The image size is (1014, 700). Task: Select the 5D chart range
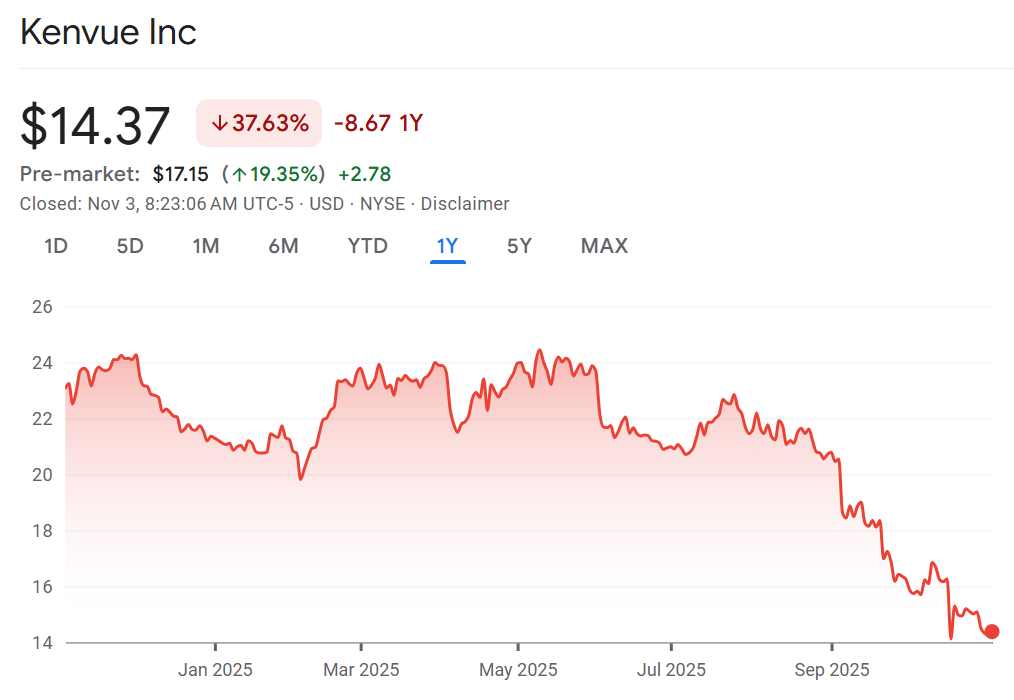[130, 246]
